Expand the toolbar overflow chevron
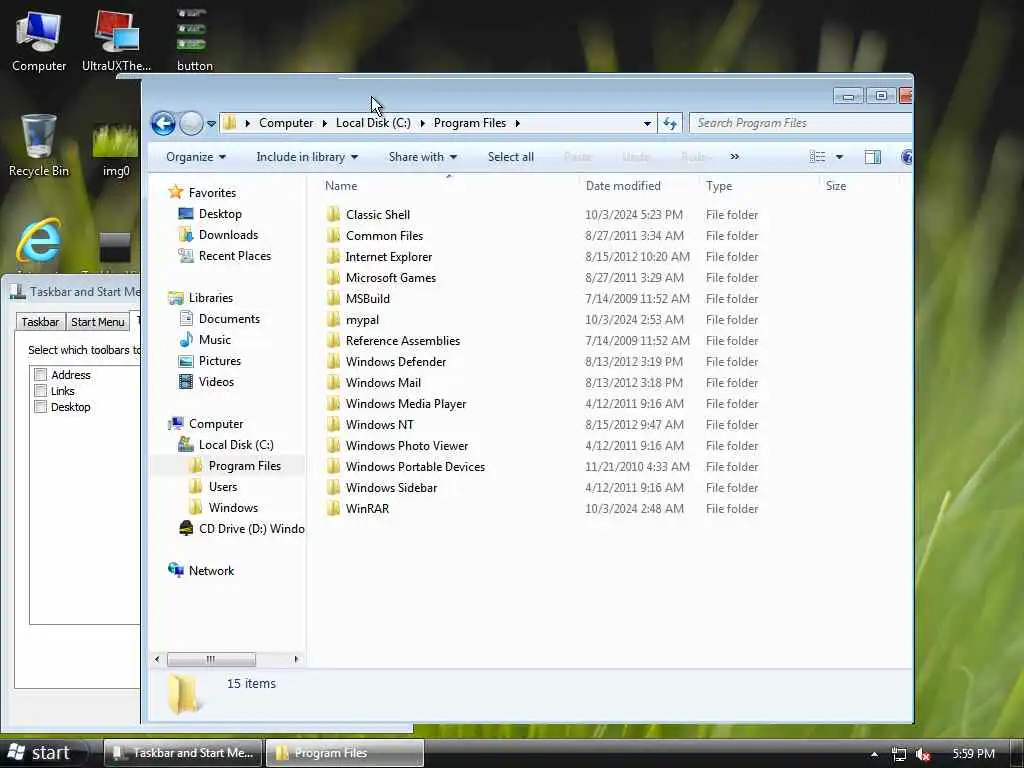 [x=735, y=157]
